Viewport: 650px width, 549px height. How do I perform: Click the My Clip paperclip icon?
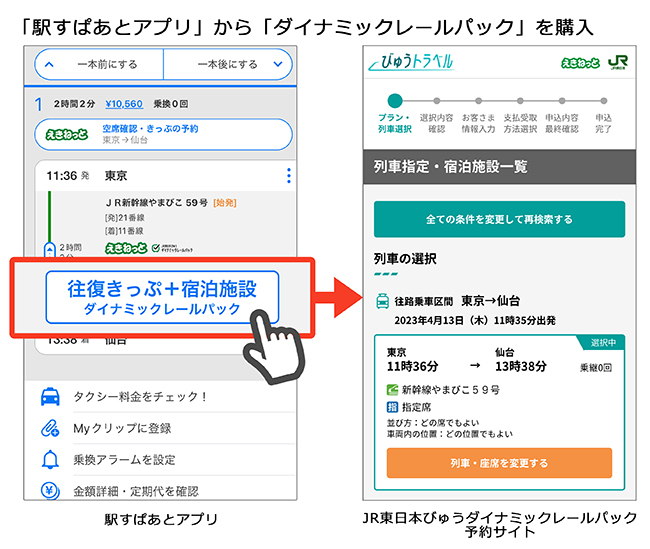50,428
